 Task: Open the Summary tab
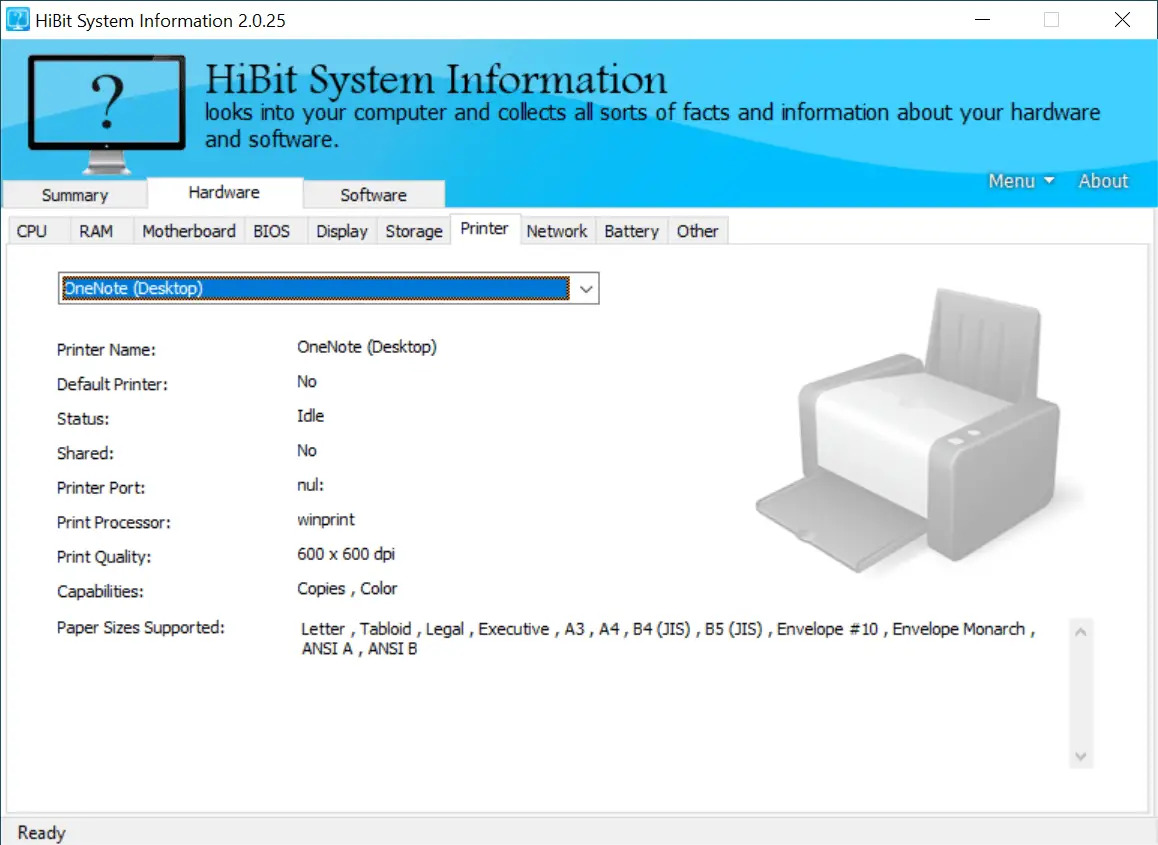75,195
